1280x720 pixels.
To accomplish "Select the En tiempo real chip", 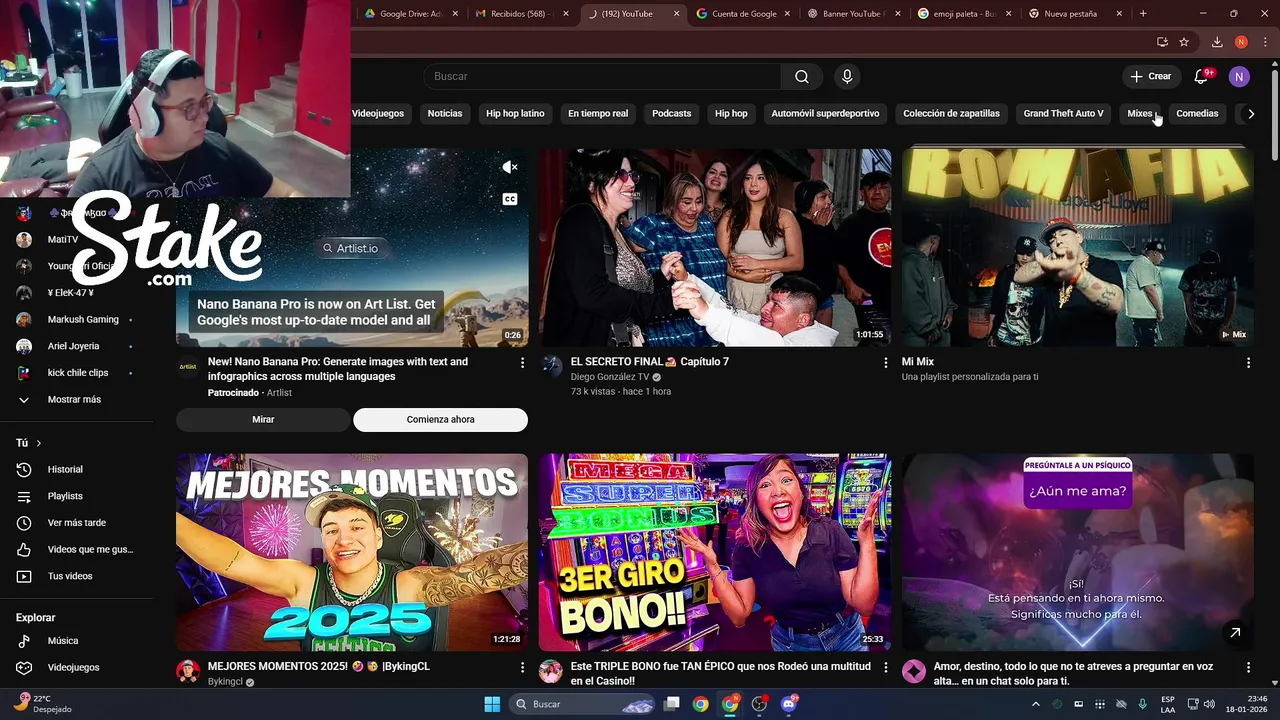I will (598, 114).
